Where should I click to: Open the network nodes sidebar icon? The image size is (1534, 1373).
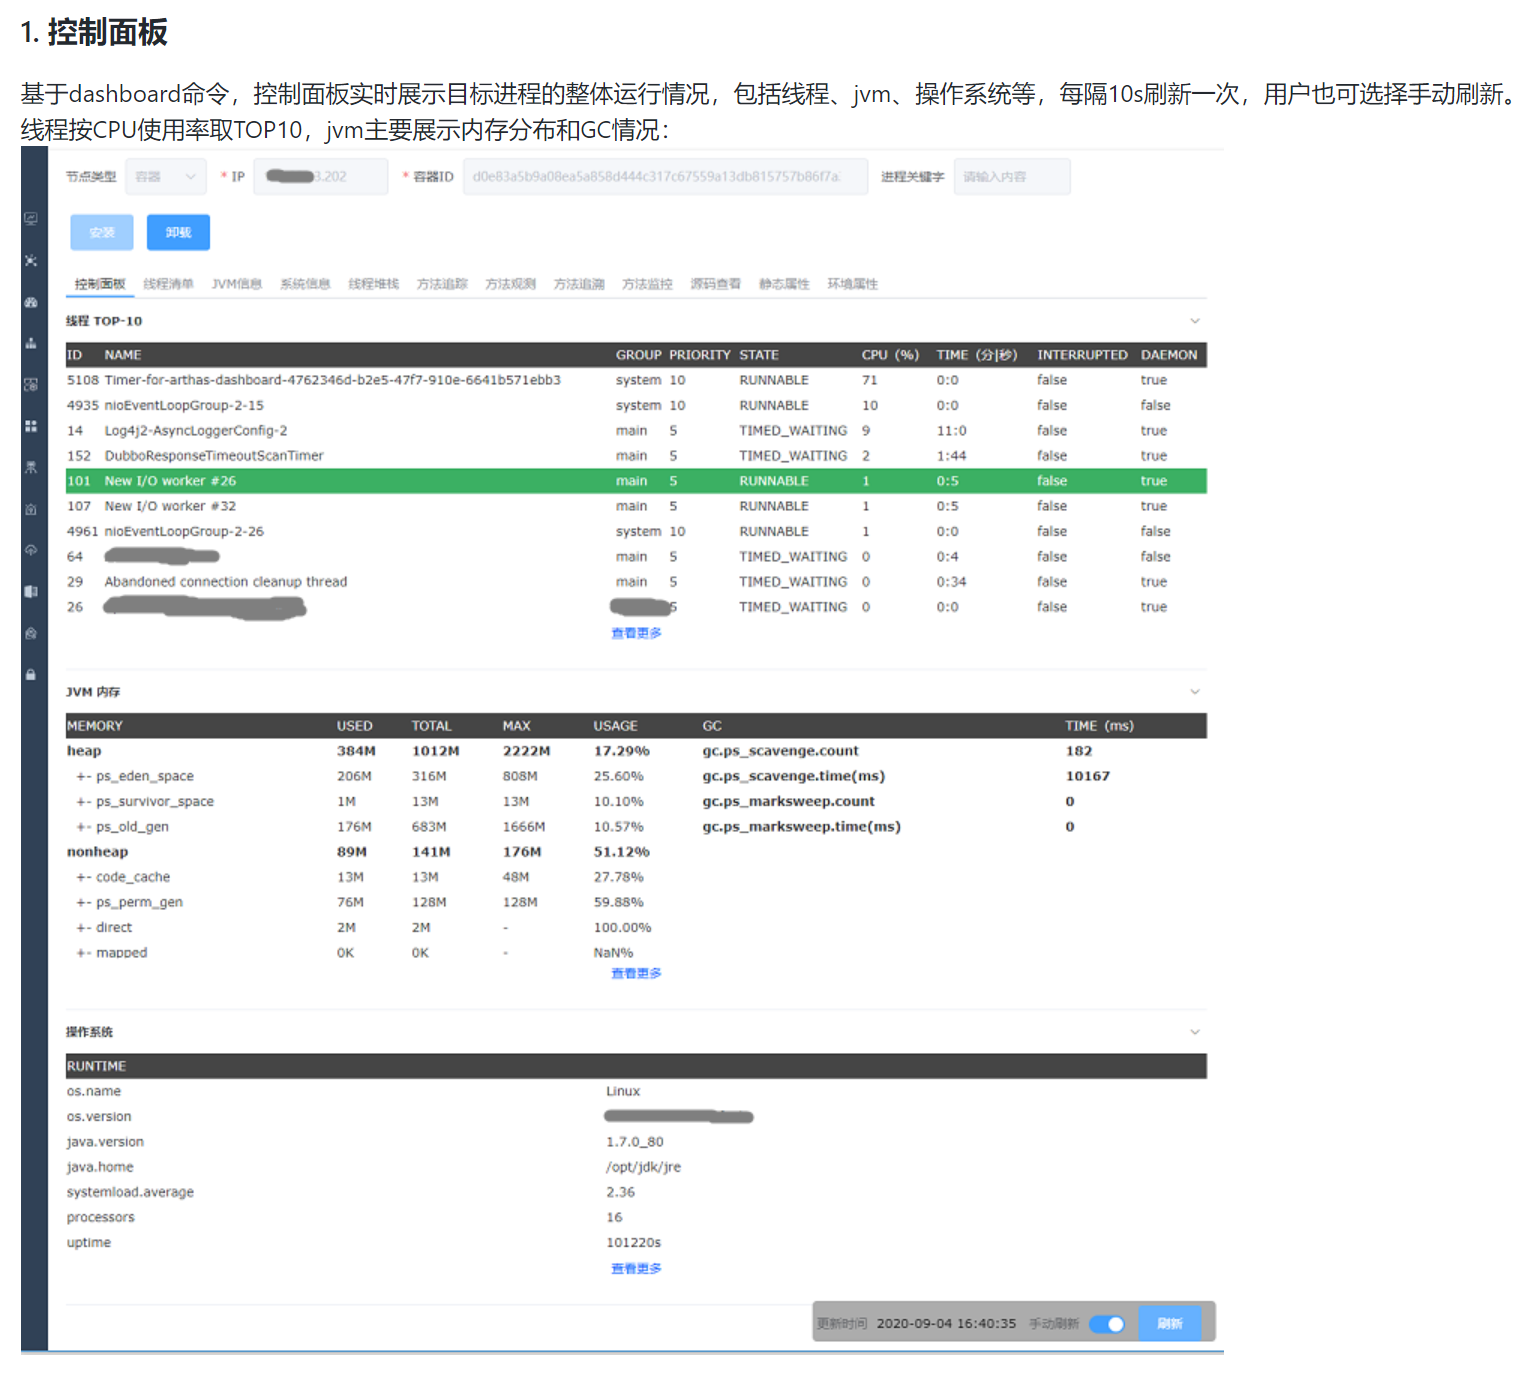click(x=31, y=261)
